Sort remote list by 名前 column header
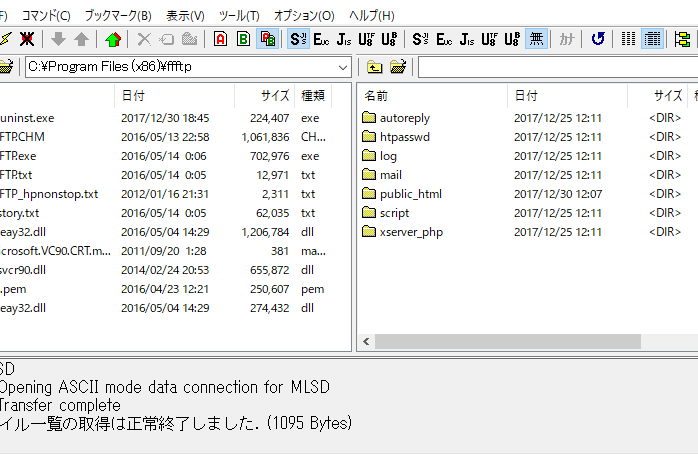The height and width of the screenshot is (455, 698). [x=376, y=96]
